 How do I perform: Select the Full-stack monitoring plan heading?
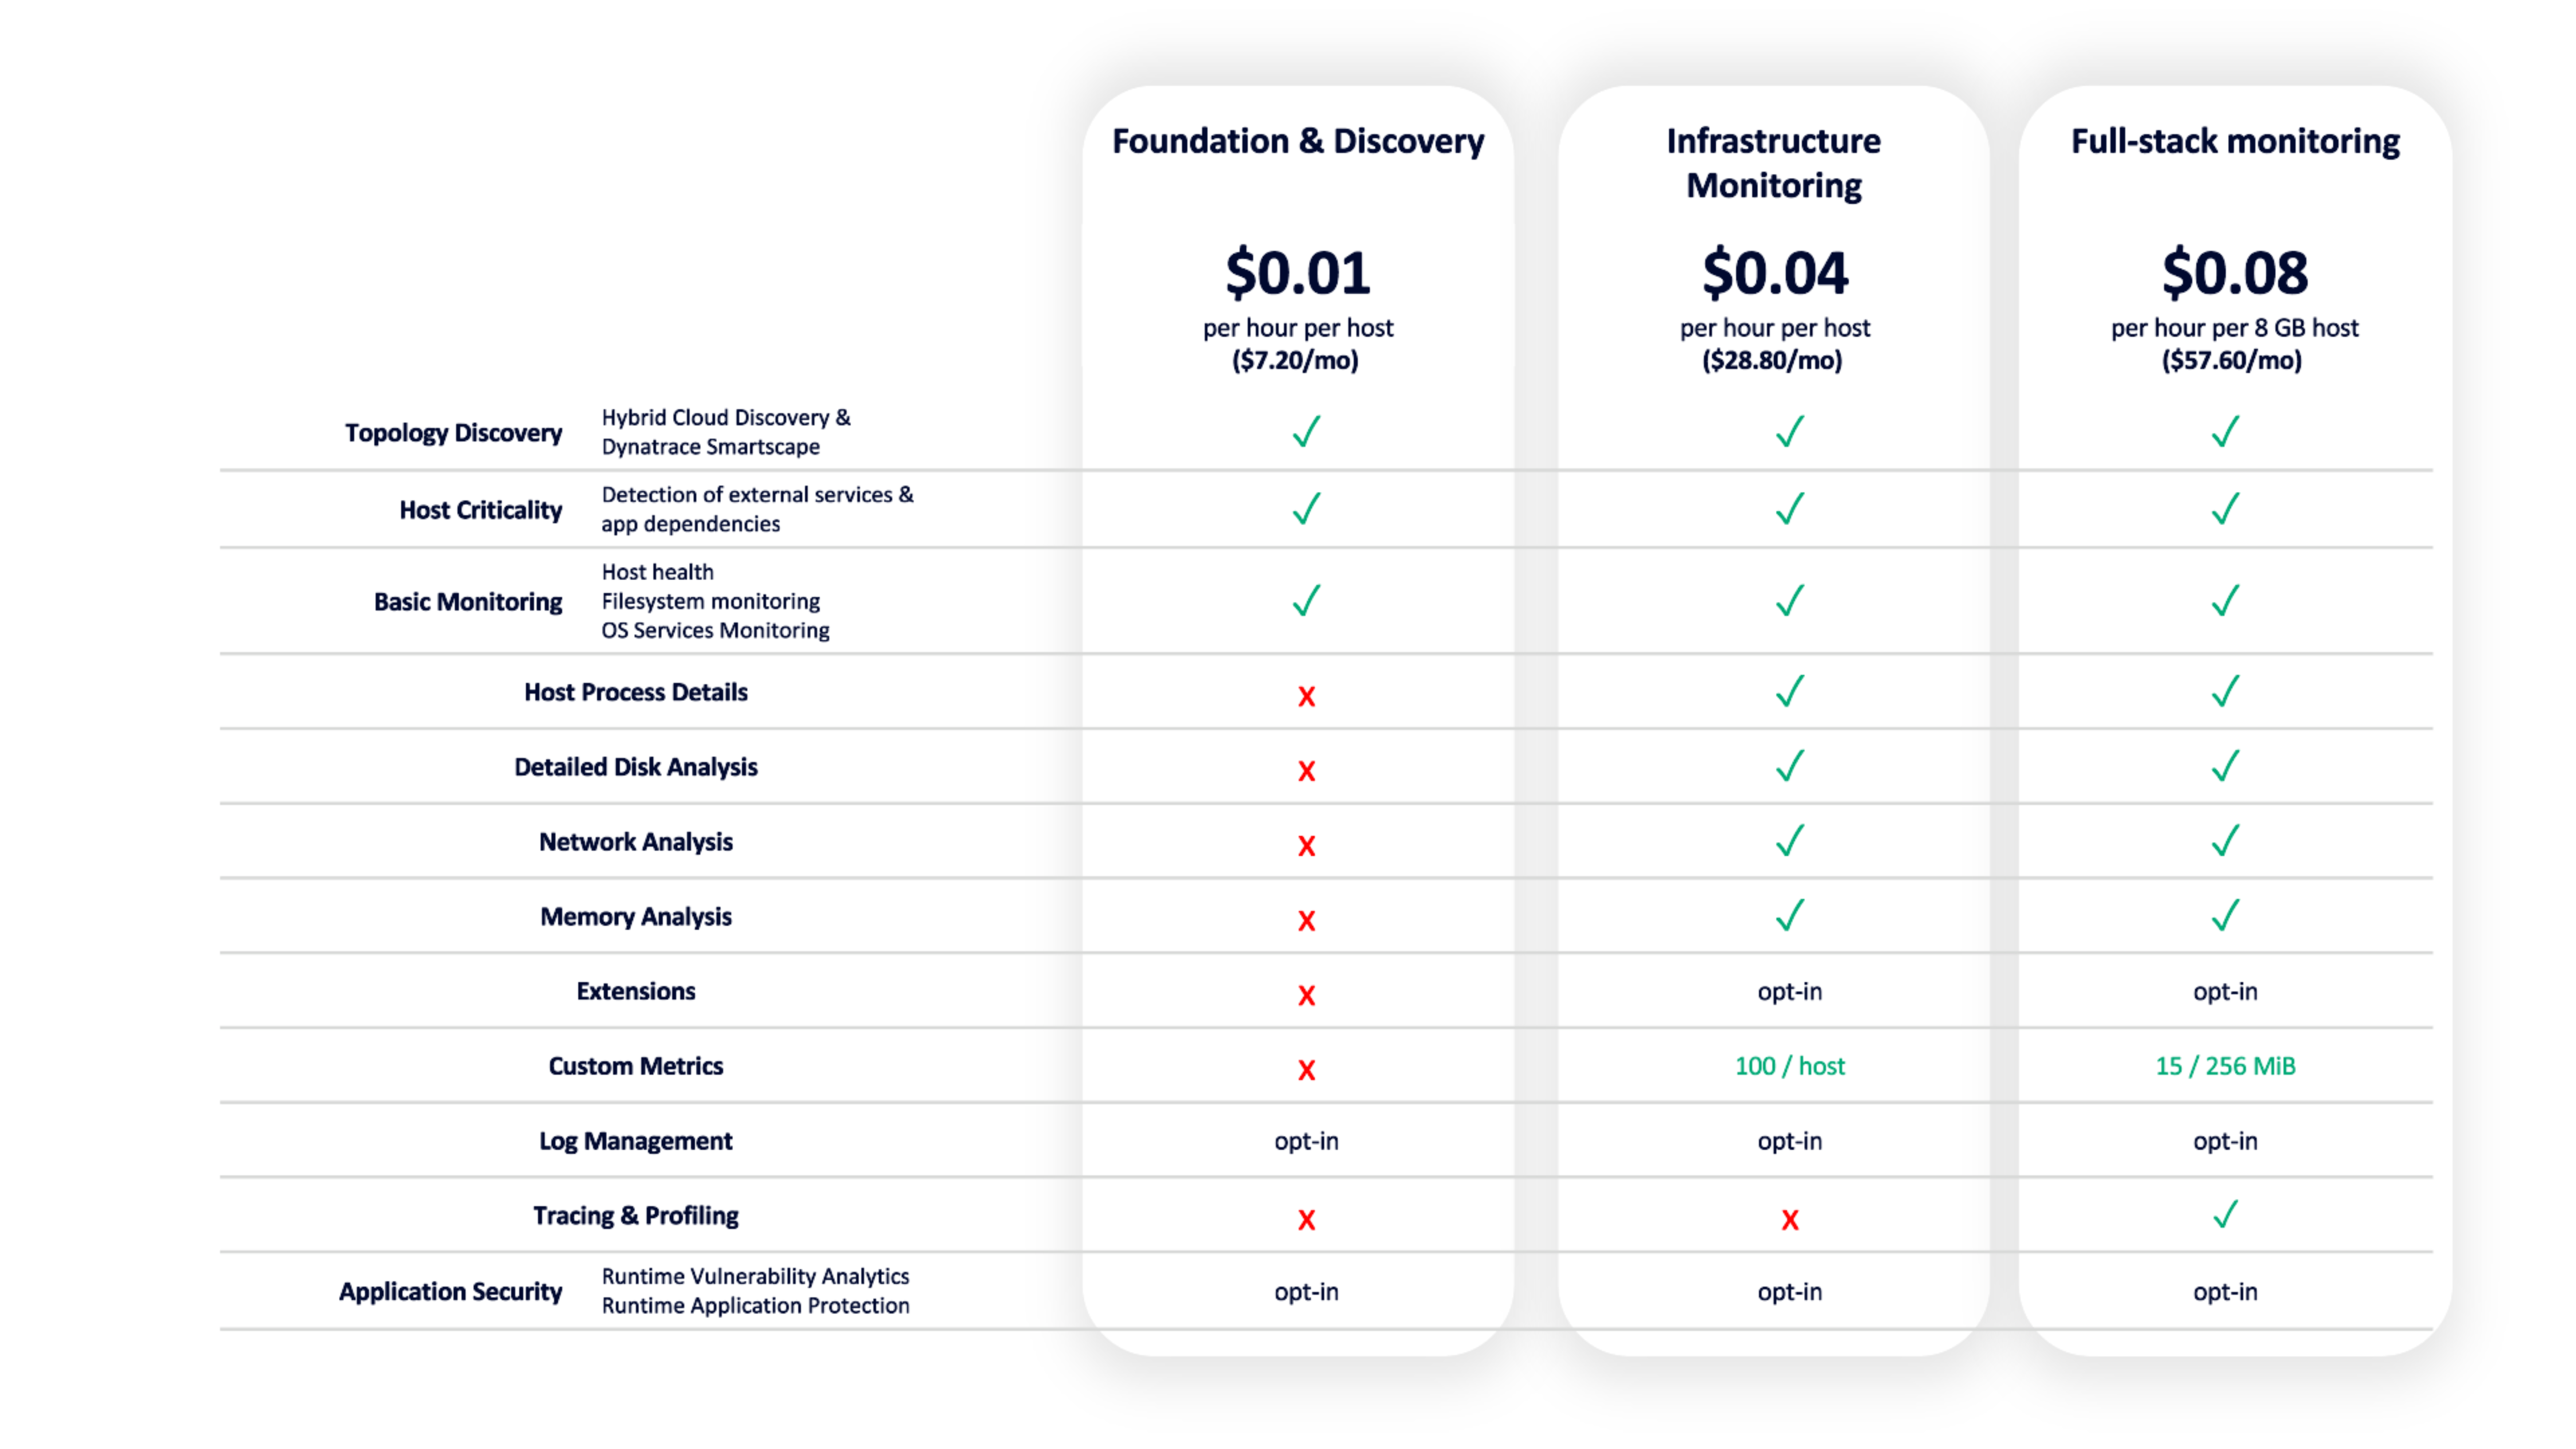[x=2234, y=141]
